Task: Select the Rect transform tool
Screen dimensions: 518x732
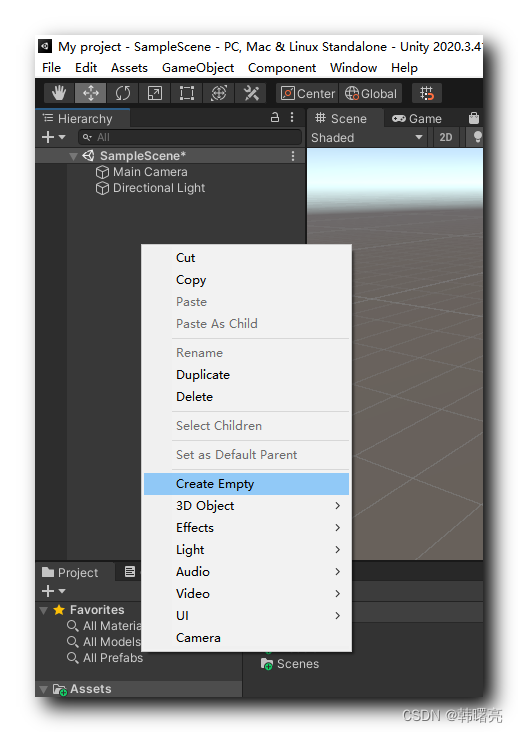Action: pos(187,93)
